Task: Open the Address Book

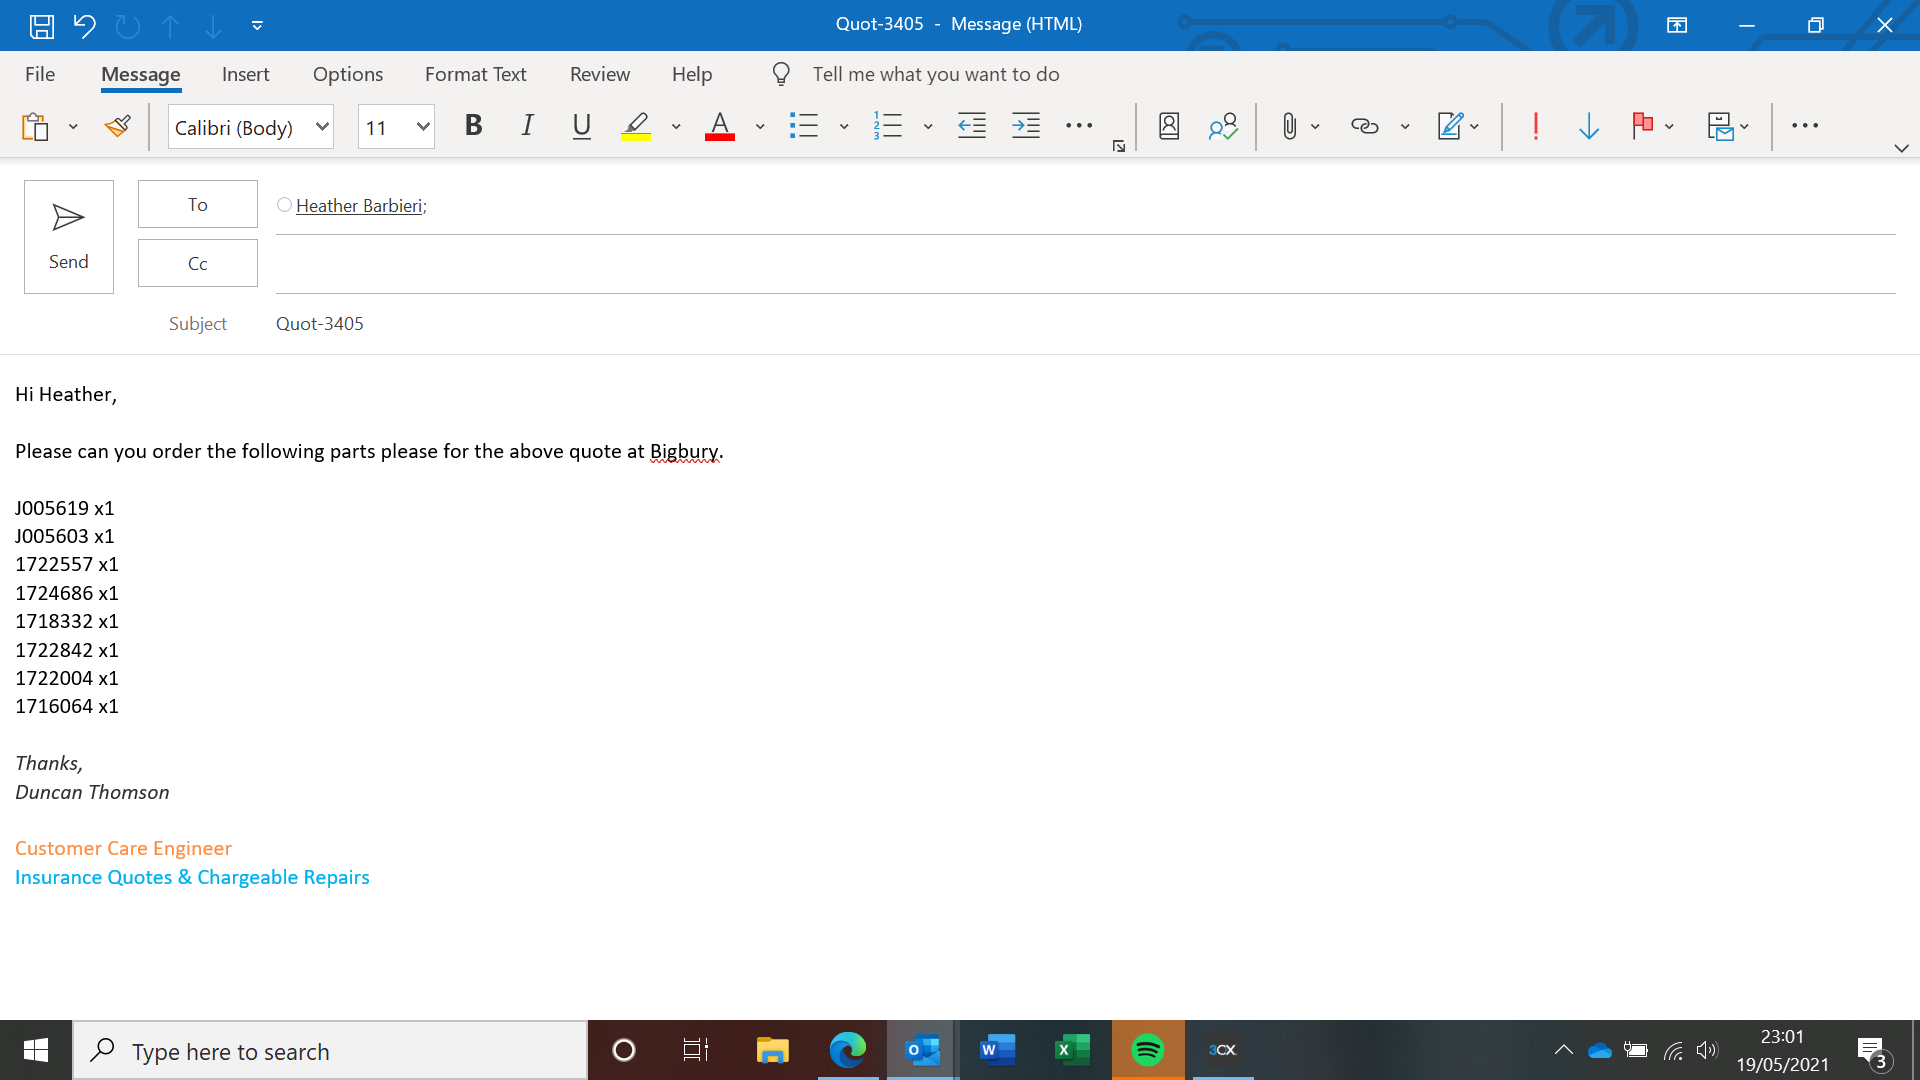Action: click(1168, 126)
